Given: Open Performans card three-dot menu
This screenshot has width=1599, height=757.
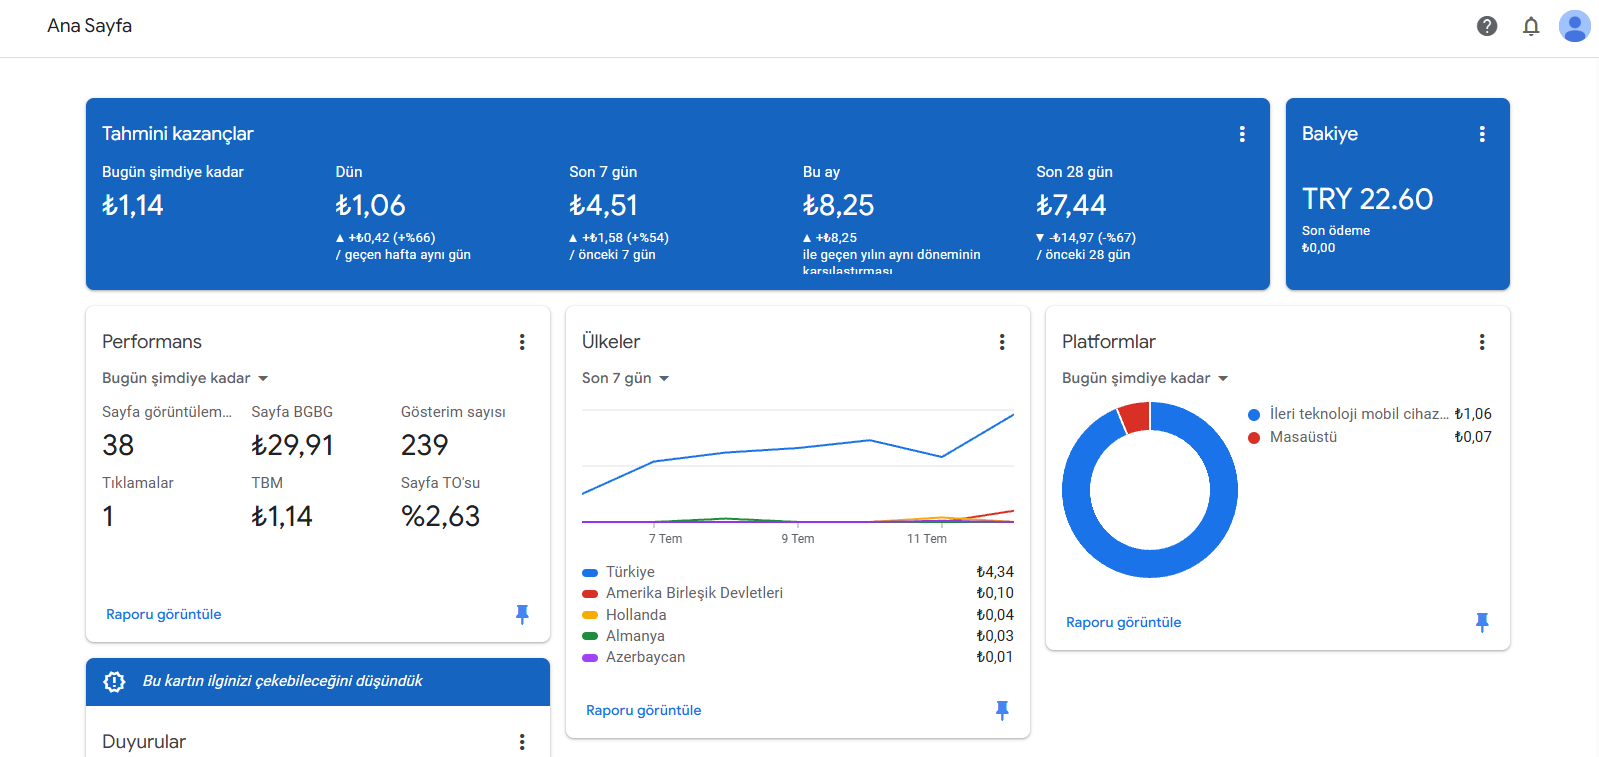Looking at the screenshot, I should (x=522, y=342).
